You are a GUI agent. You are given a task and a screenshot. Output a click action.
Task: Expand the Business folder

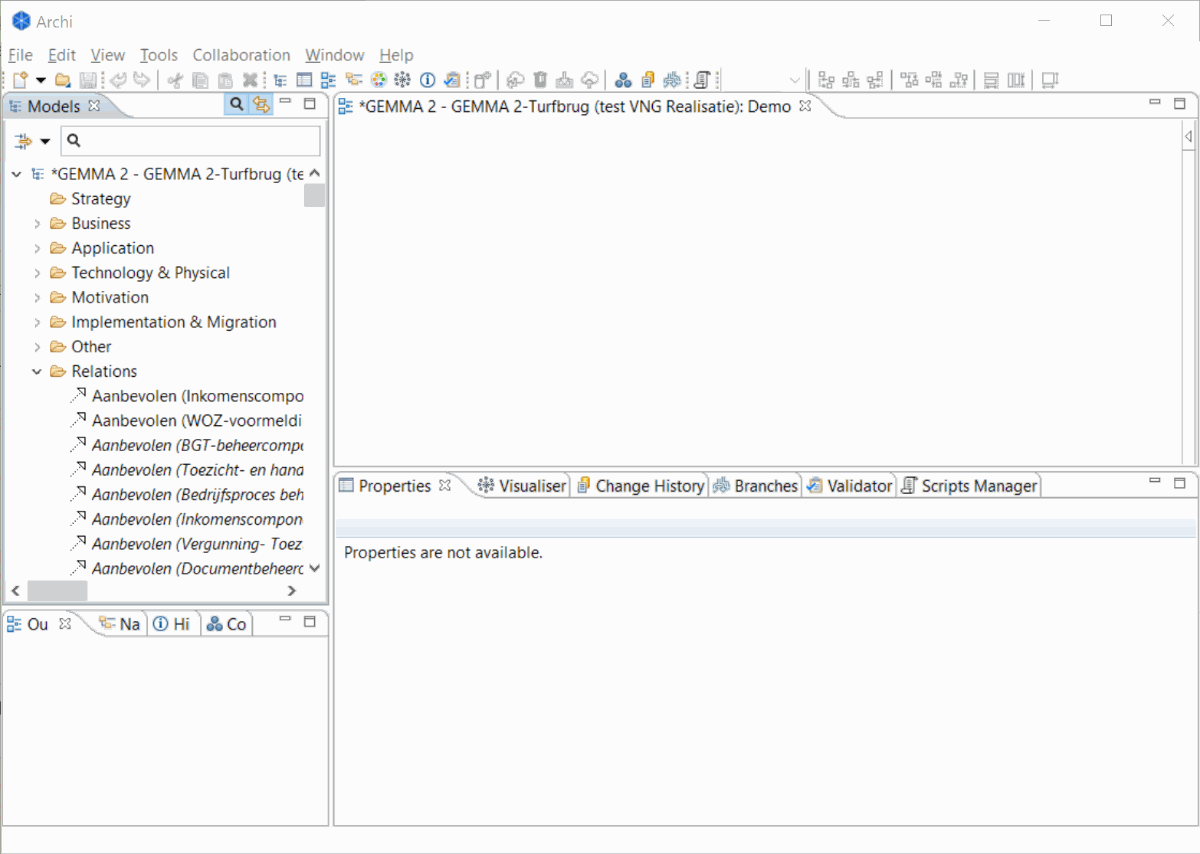pyautogui.click(x=37, y=223)
